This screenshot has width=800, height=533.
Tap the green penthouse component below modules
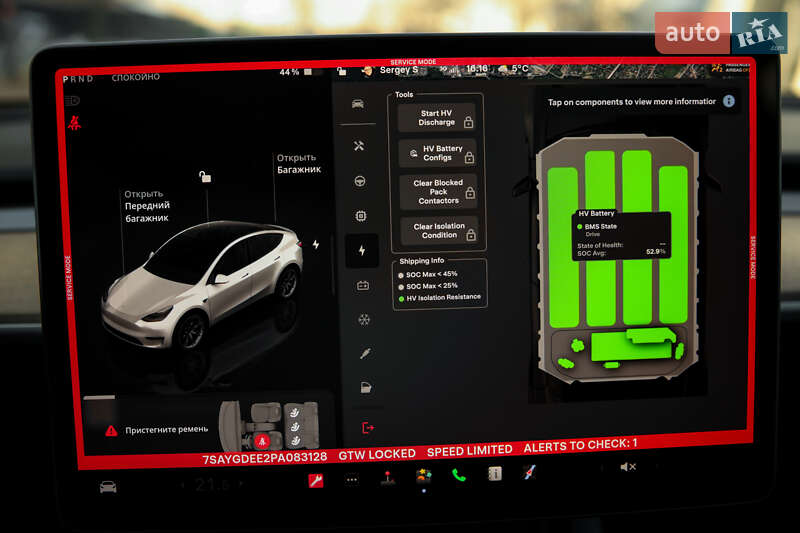633,344
